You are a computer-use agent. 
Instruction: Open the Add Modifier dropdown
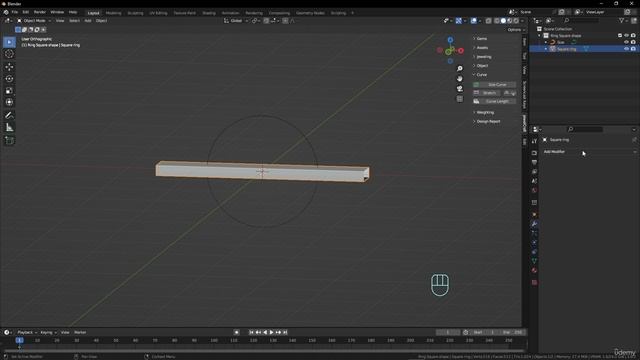[590, 151]
